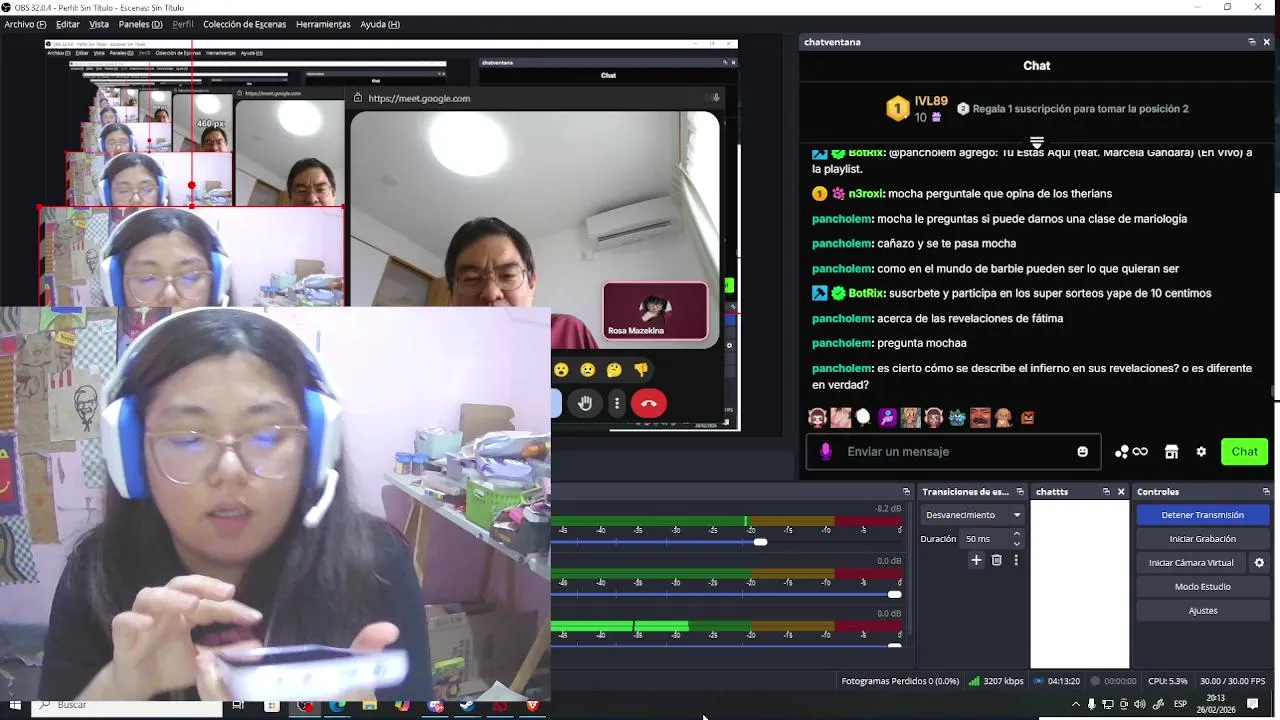Open the chat store icon
The width and height of the screenshot is (1280, 720).
coord(1171,452)
